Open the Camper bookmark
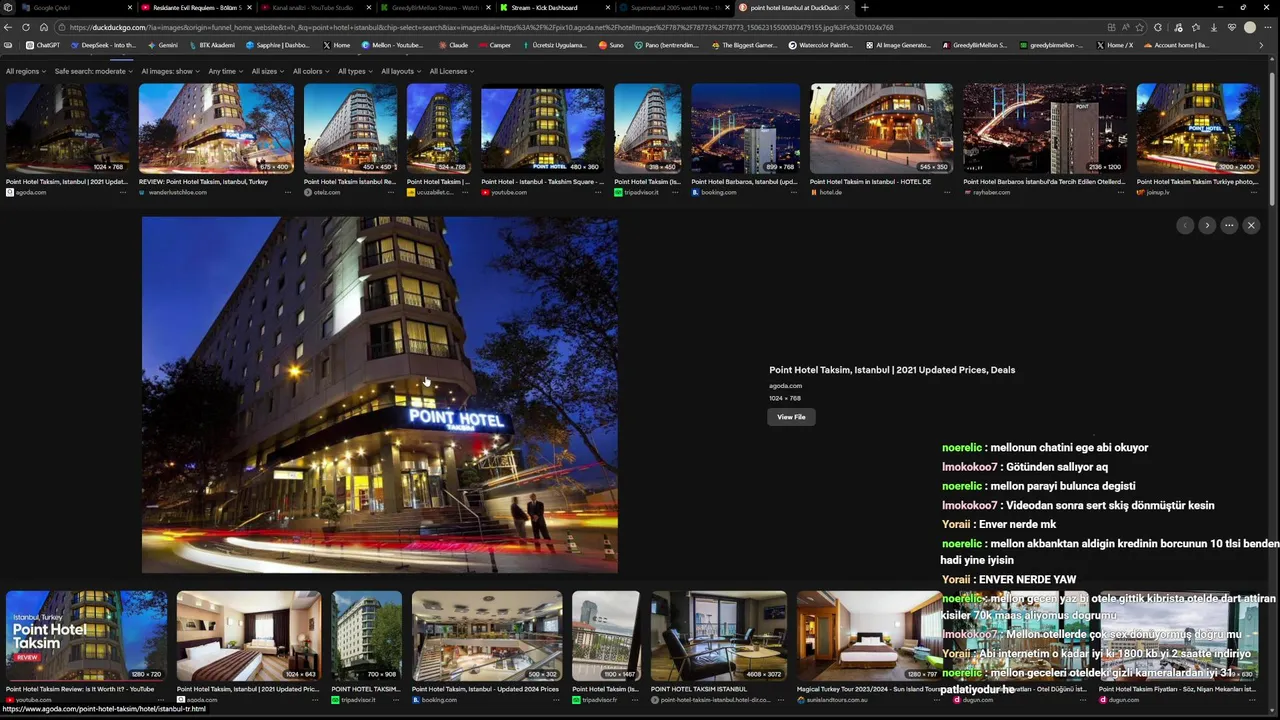The width and height of the screenshot is (1280, 720). tap(495, 45)
